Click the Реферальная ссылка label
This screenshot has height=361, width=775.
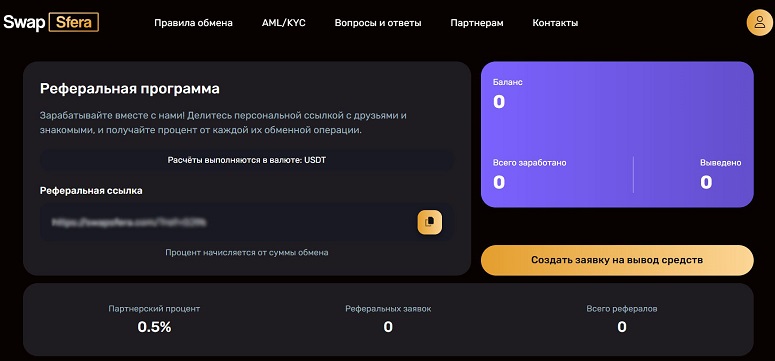[x=91, y=191]
